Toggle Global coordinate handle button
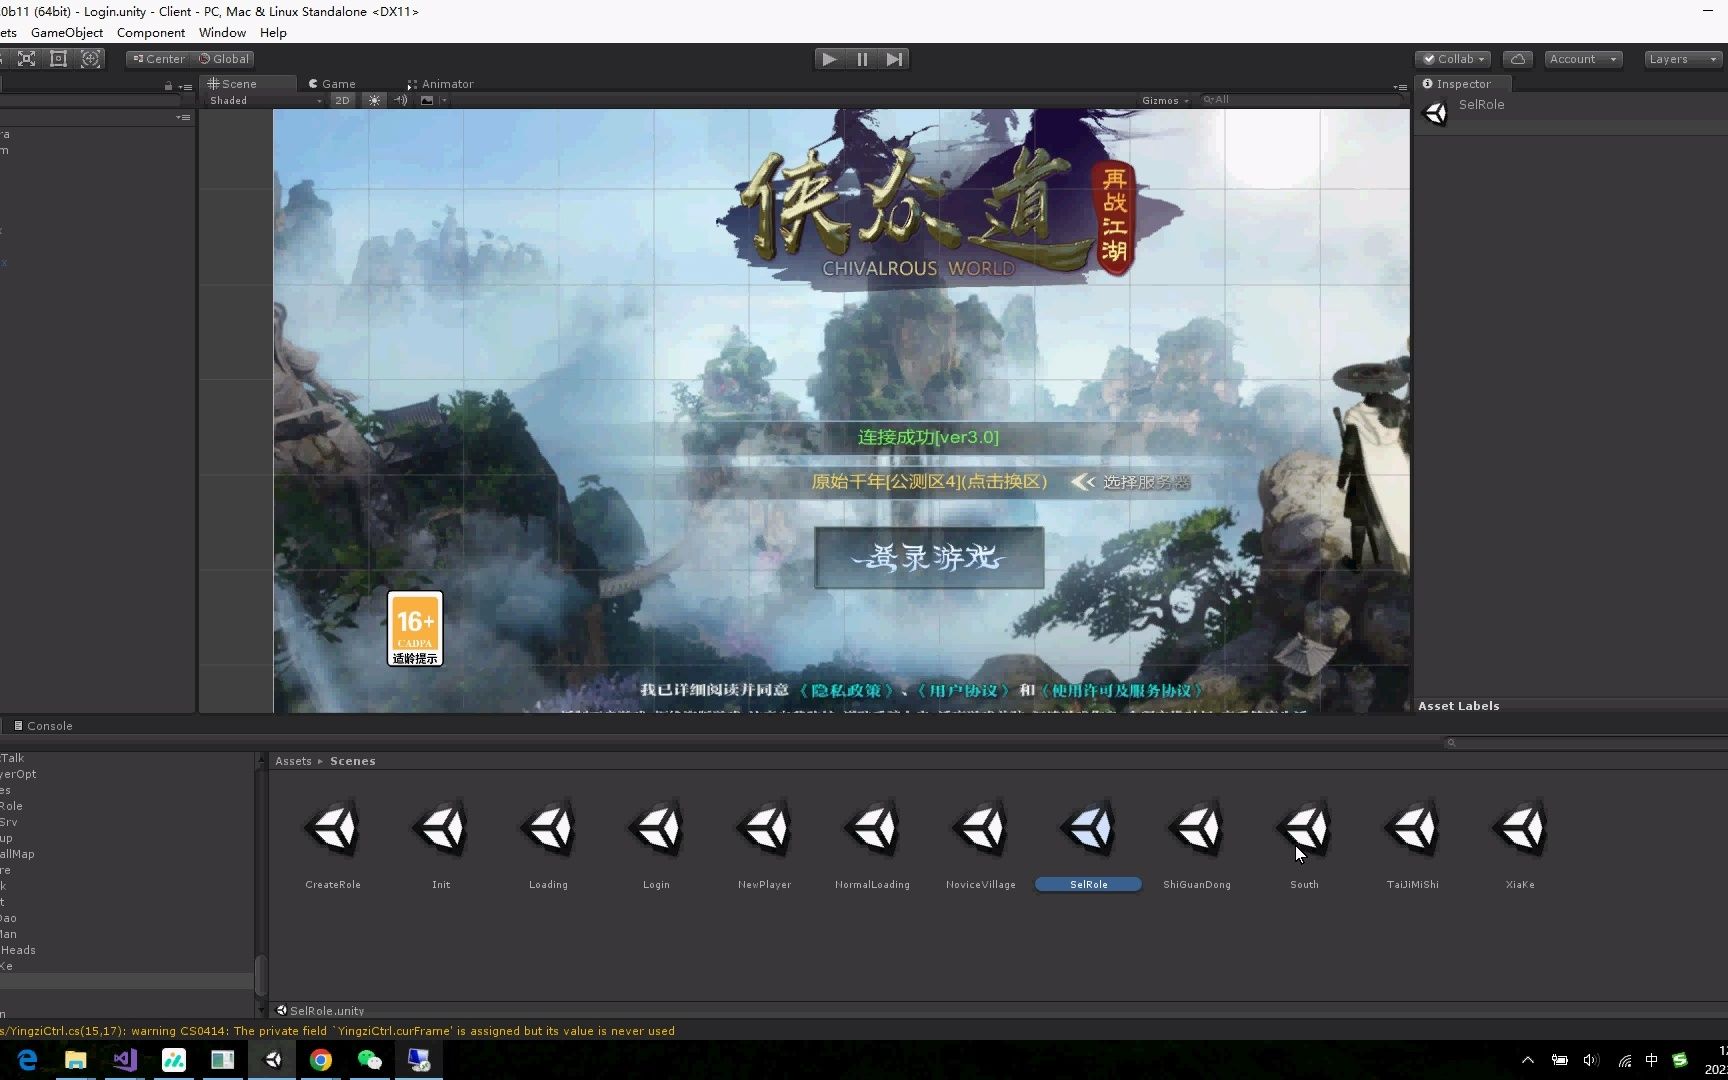 tap(223, 59)
